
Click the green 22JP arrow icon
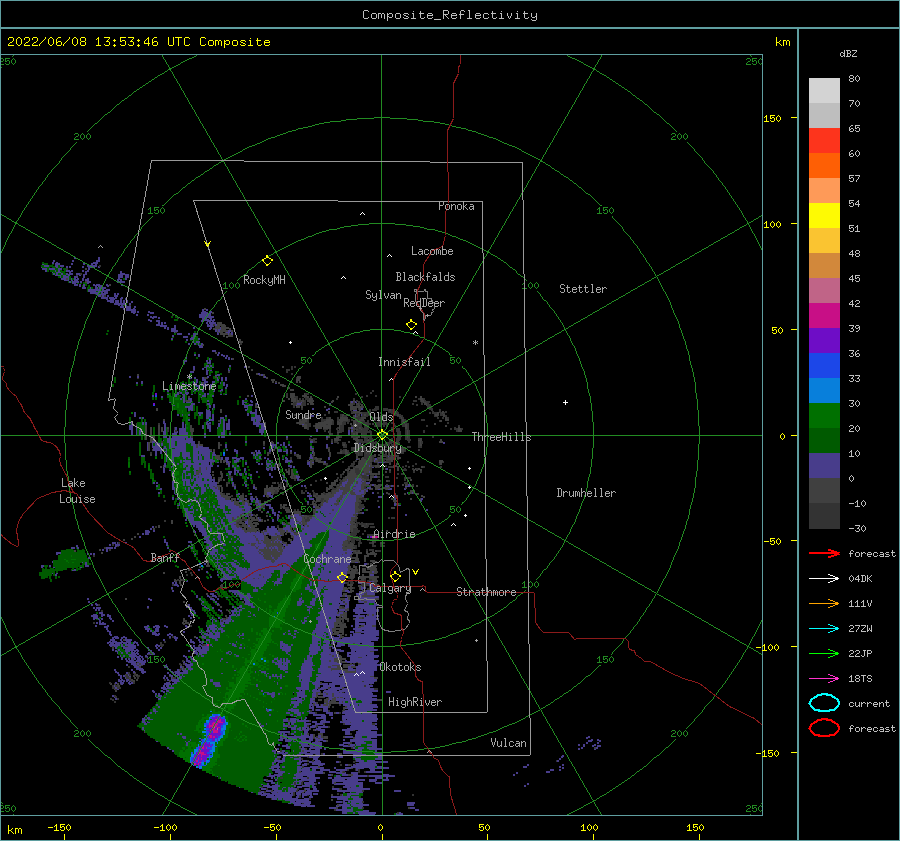[x=824, y=653]
